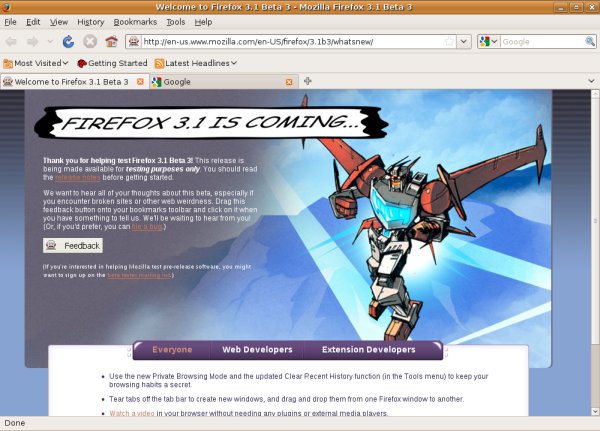This screenshot has height=431, width=600.
Task: Expand the Latest Headlines feed
Action: [x=196, y=63]
